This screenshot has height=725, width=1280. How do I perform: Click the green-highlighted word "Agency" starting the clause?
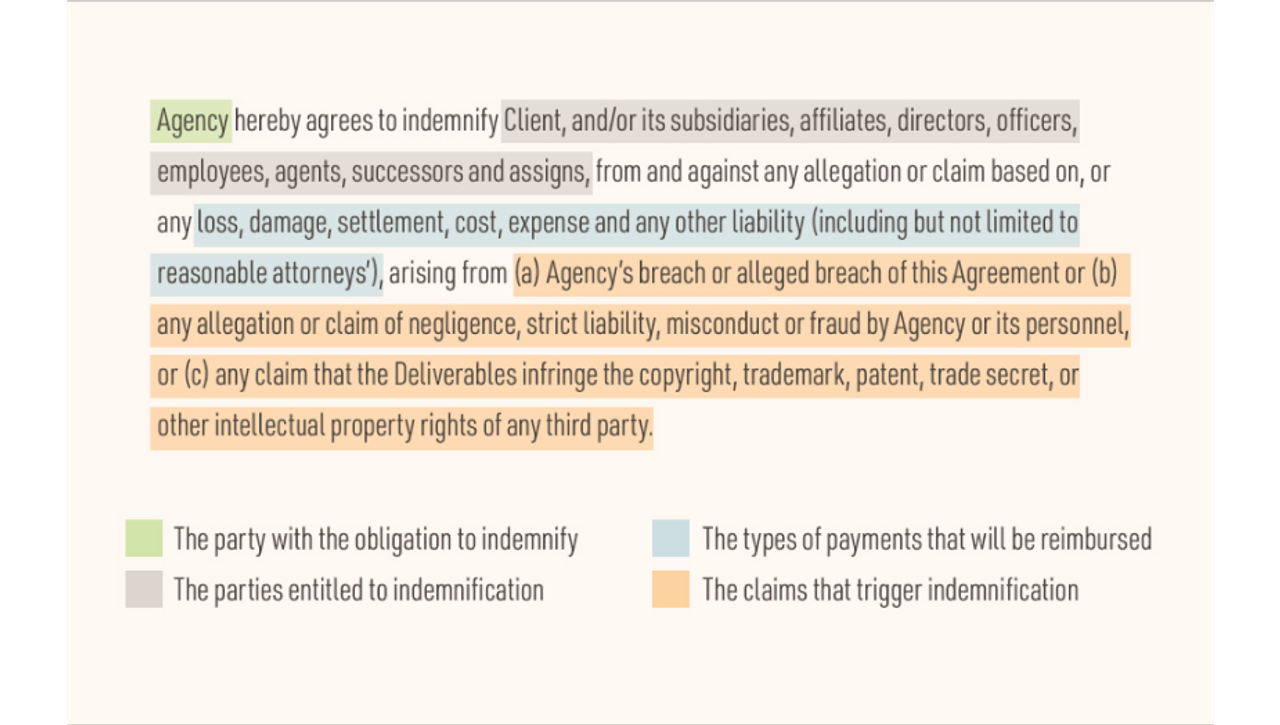tap(192, 122)
